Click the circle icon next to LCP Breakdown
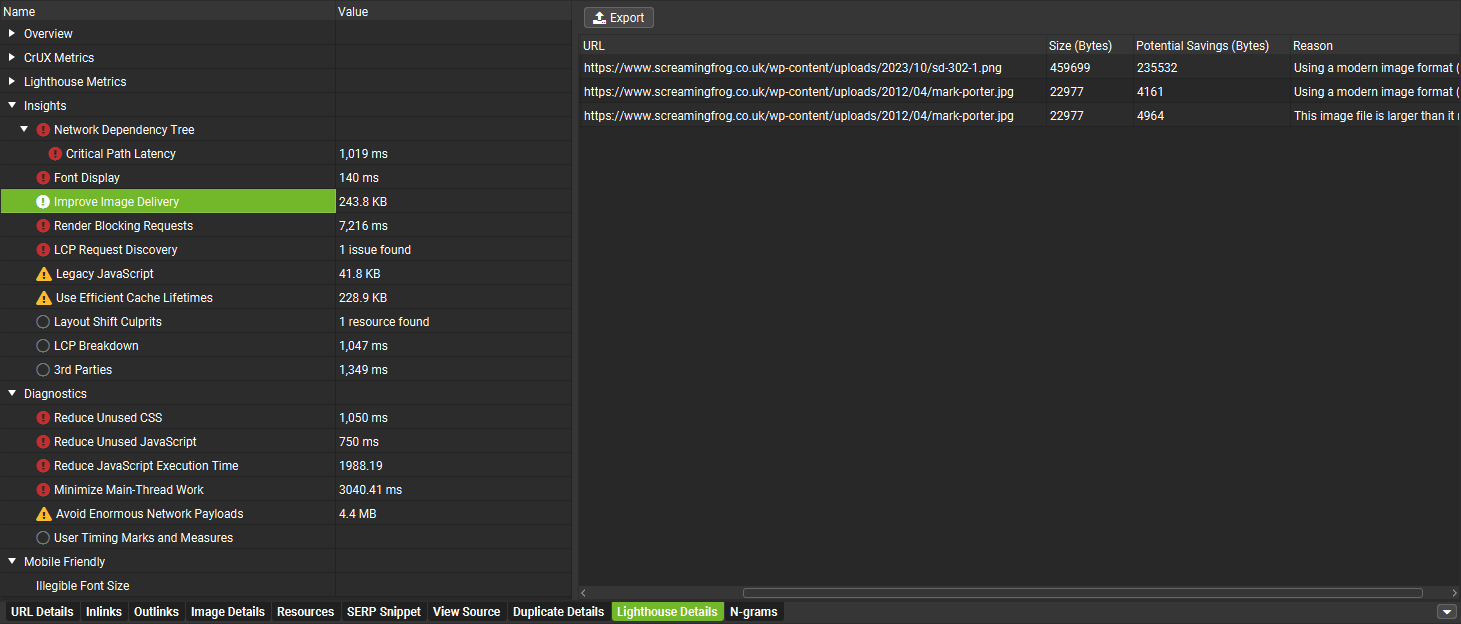Viewport: 1461px width, 624px height. [43, 346]
